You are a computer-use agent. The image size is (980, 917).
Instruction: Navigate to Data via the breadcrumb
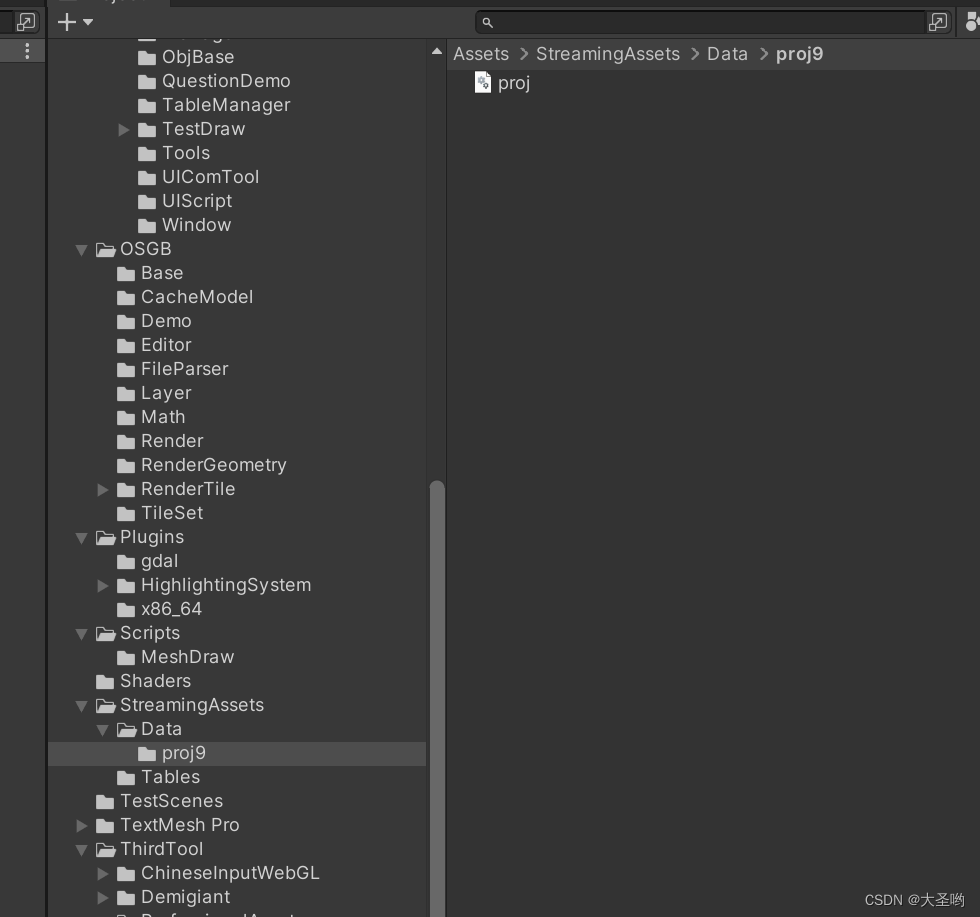click(x=727, y=54)
